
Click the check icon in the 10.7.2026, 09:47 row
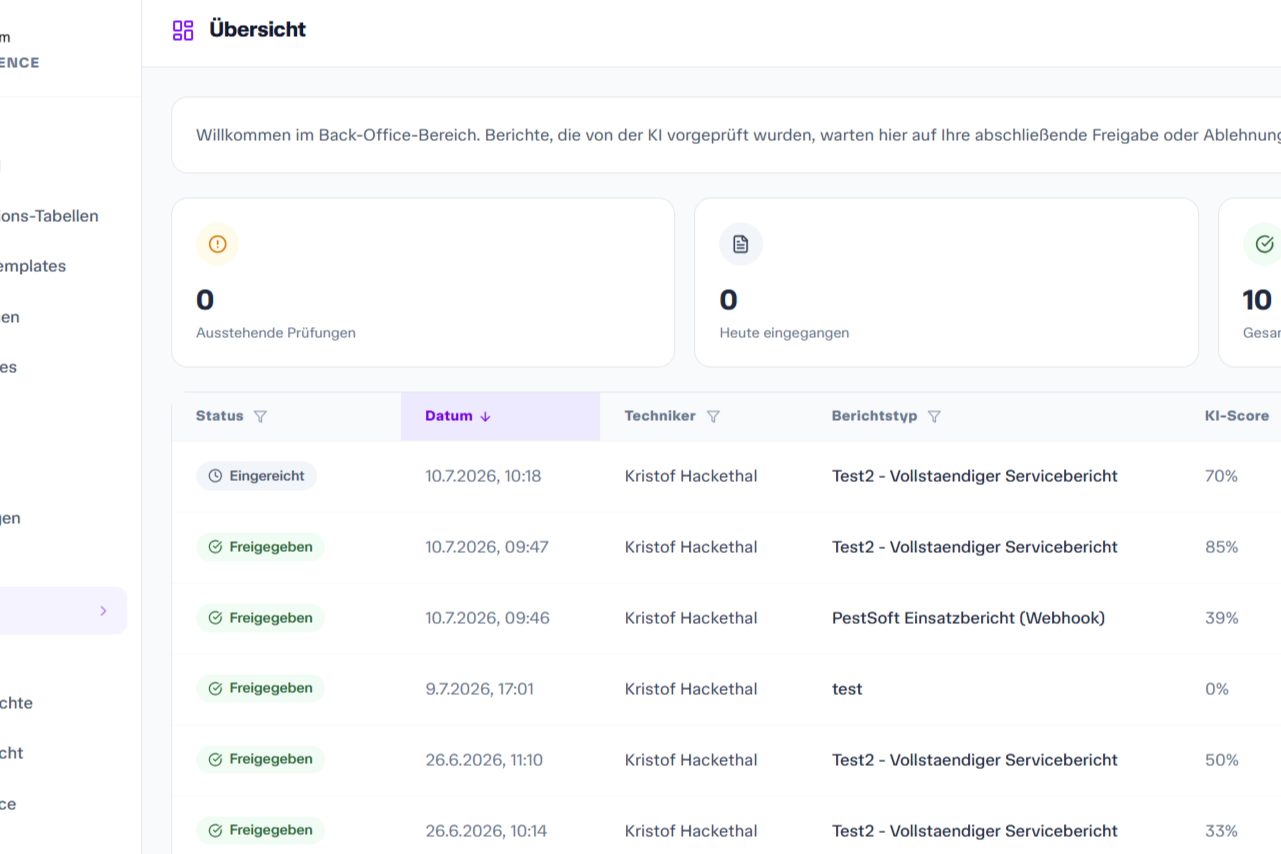point(215,547)
